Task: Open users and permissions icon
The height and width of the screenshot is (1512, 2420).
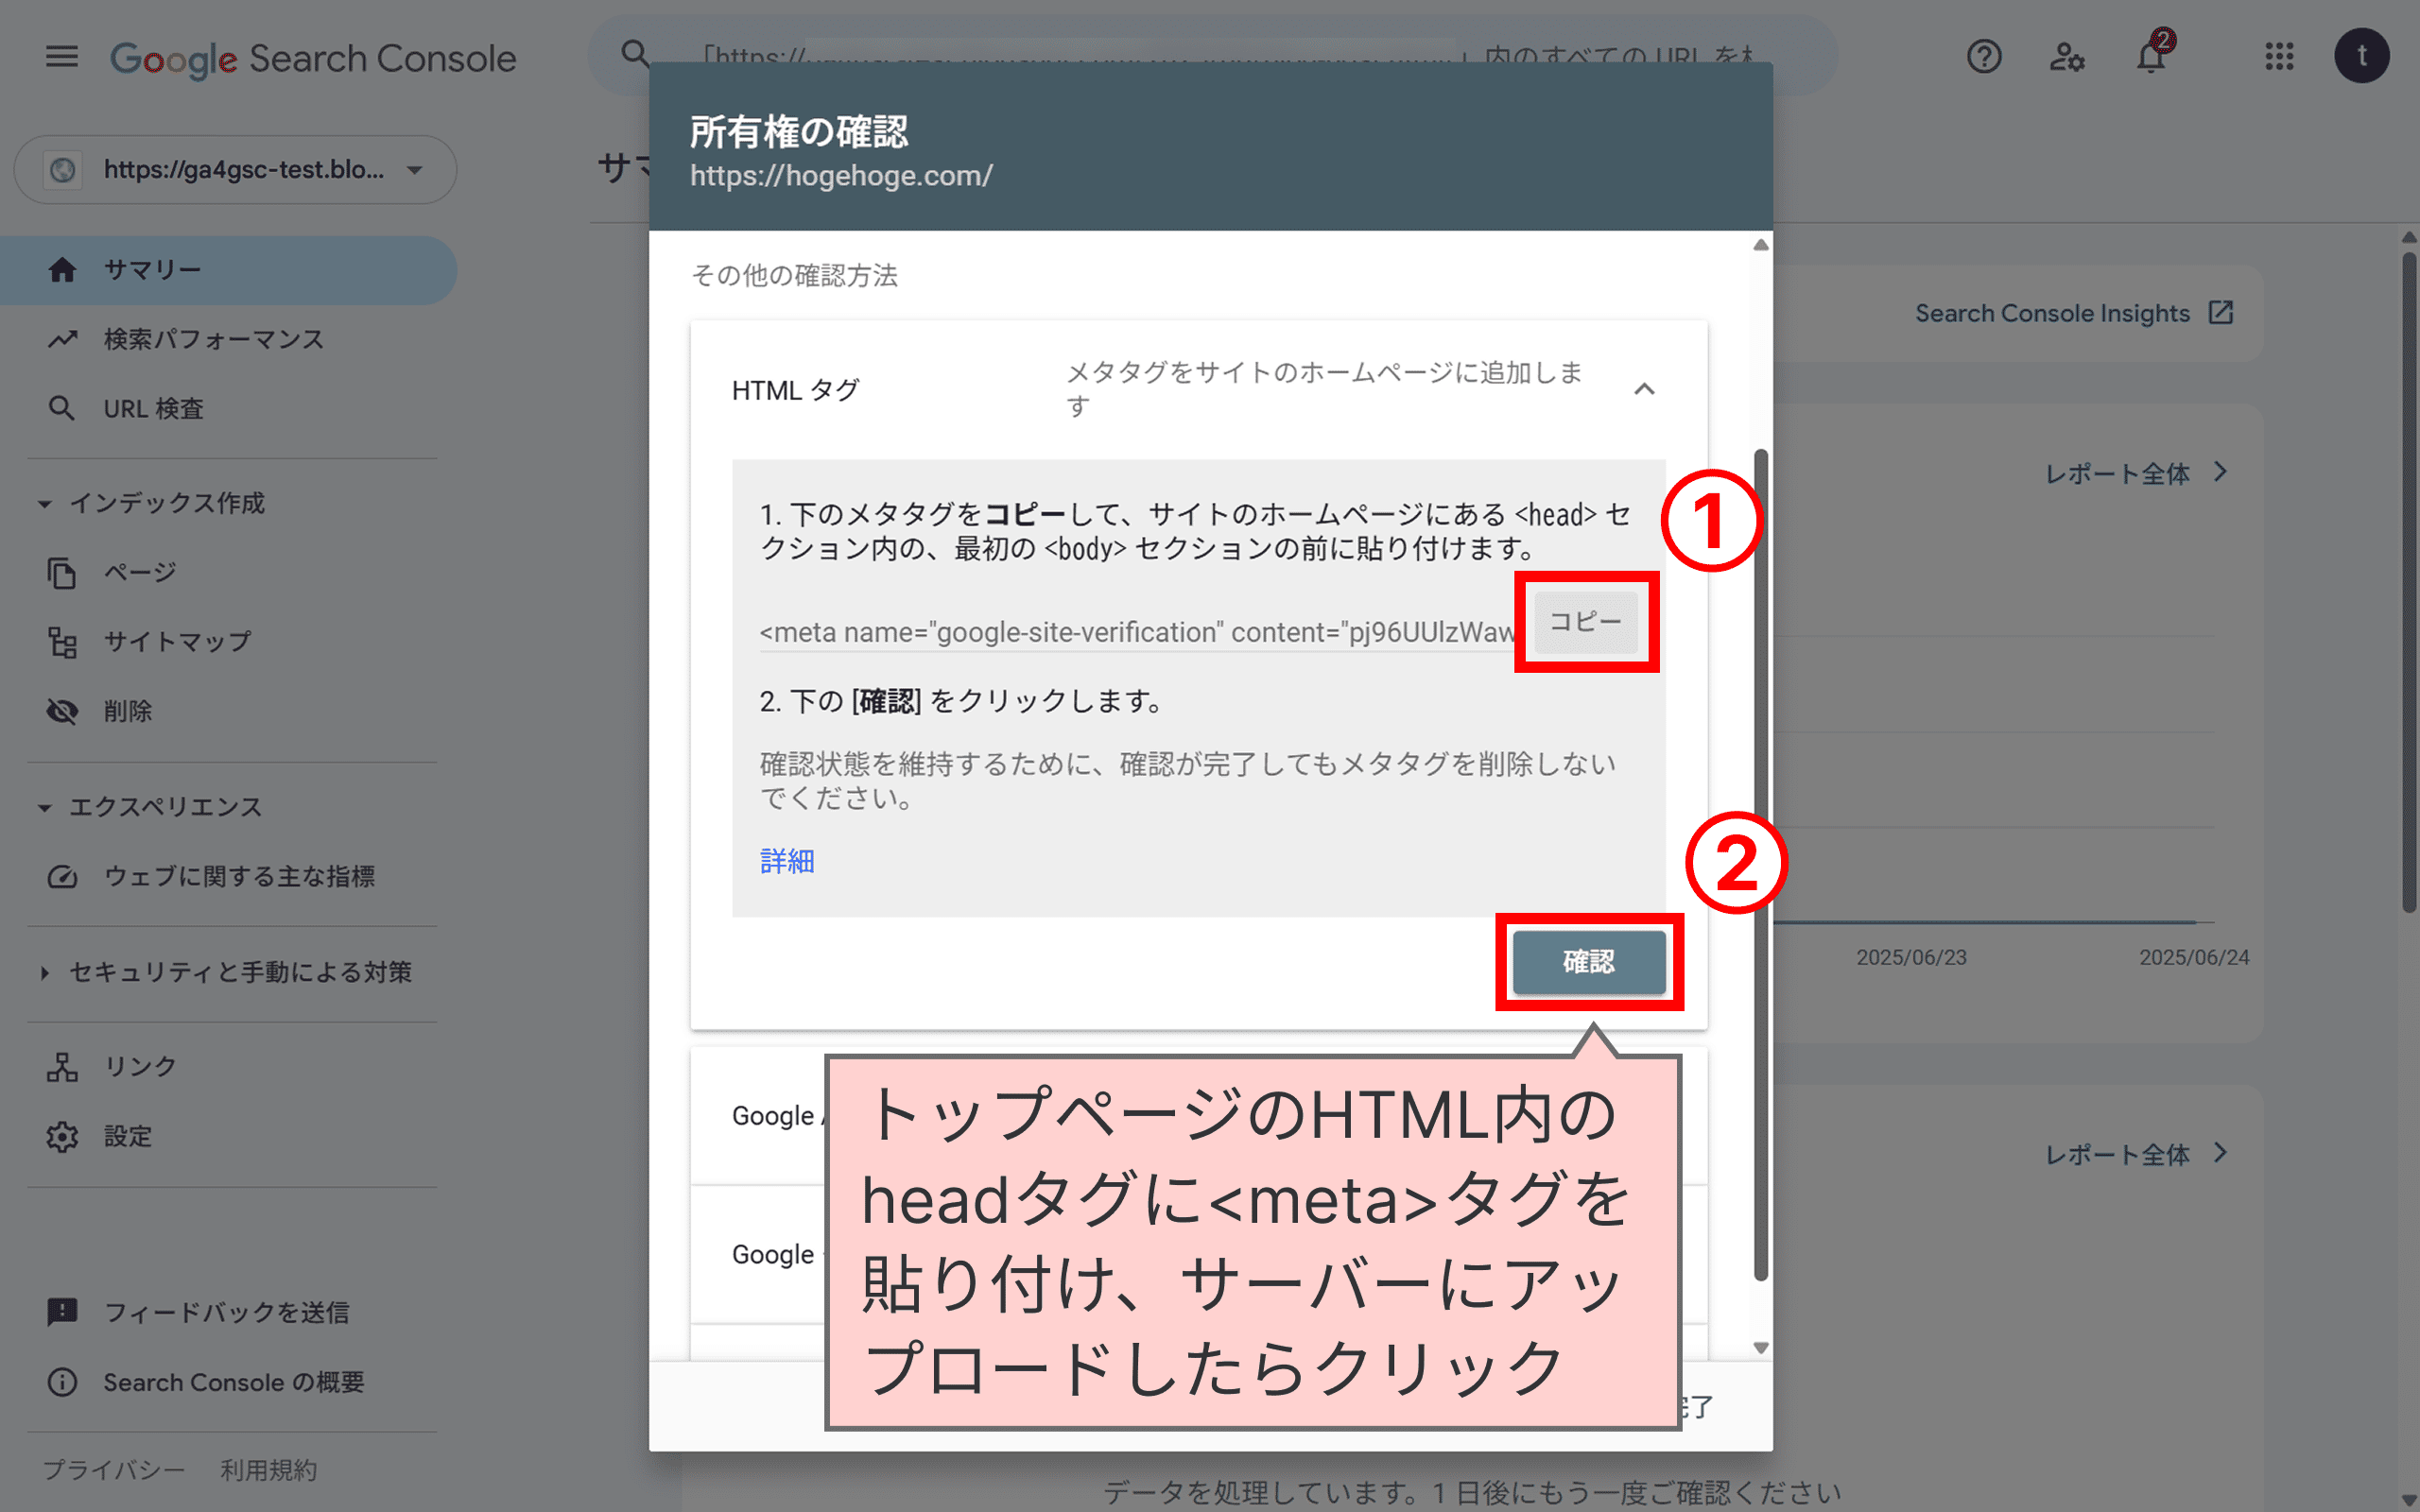Action: pyautogui.click(x=2067, y=57)
